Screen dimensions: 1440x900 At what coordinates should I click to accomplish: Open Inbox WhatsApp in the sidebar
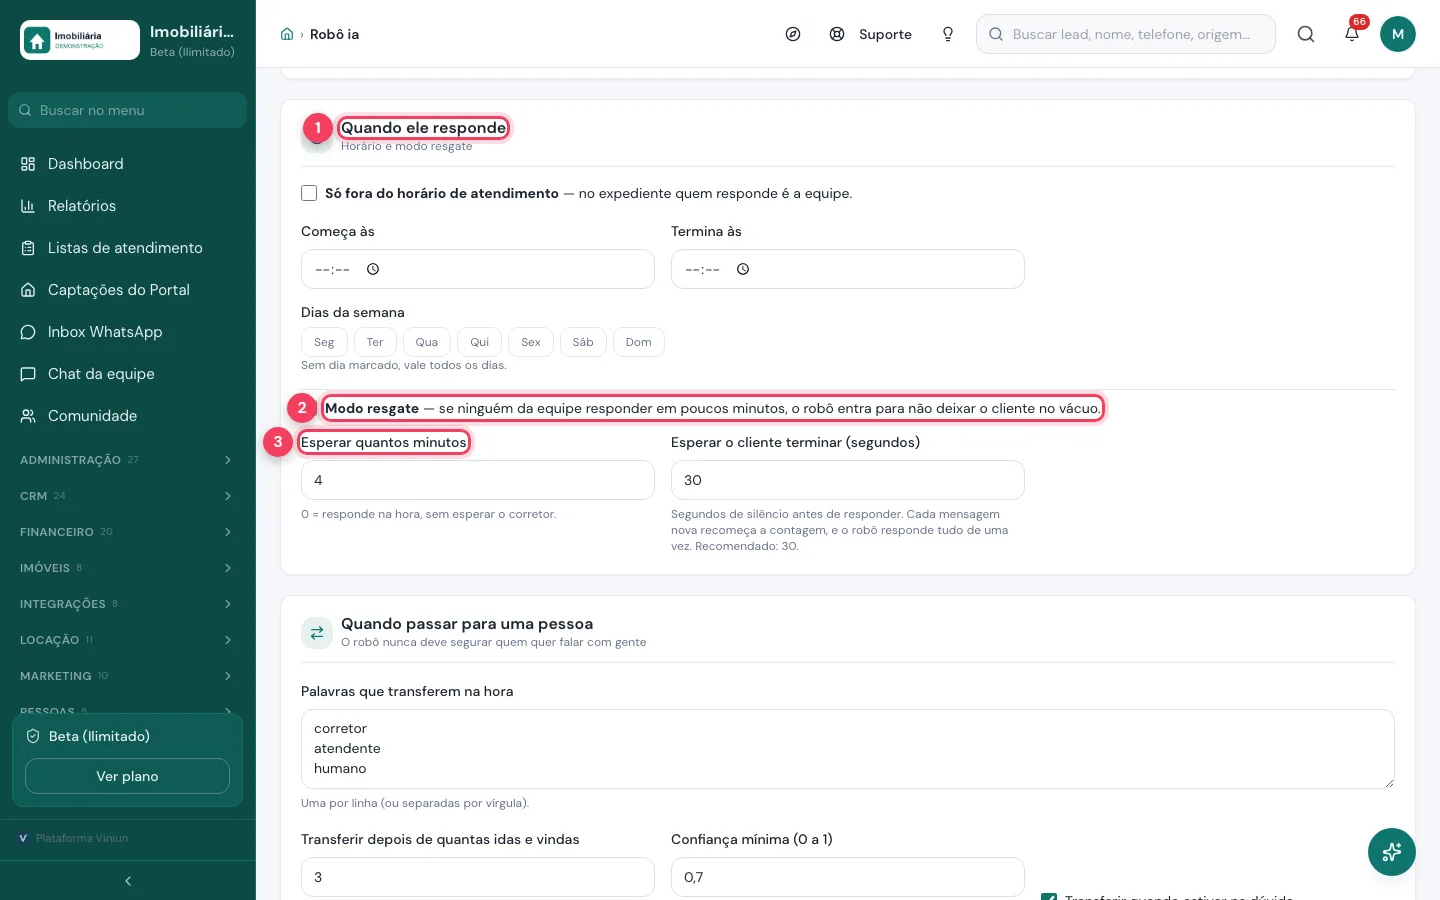tap(128, 332)
